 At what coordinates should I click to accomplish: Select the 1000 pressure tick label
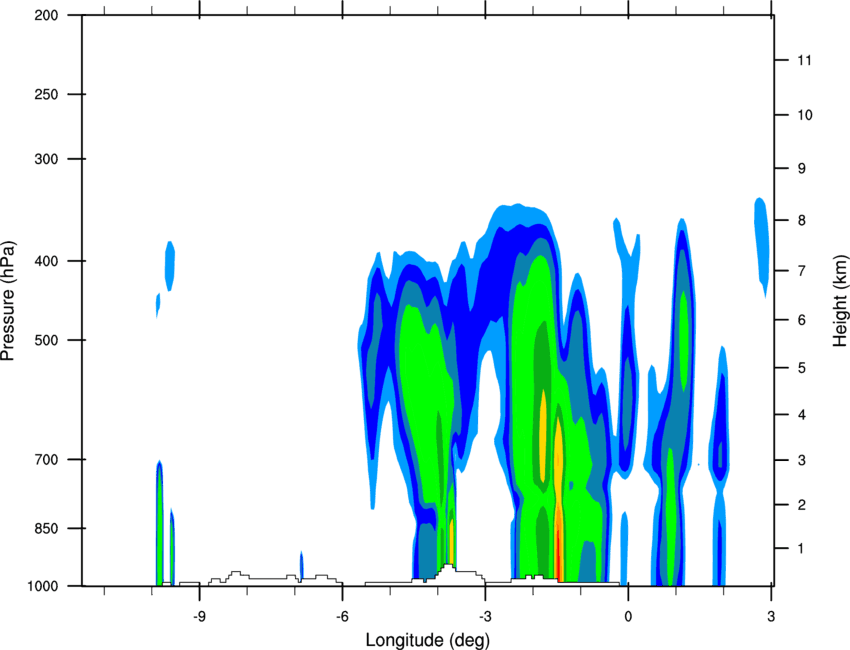pos(42,586)
